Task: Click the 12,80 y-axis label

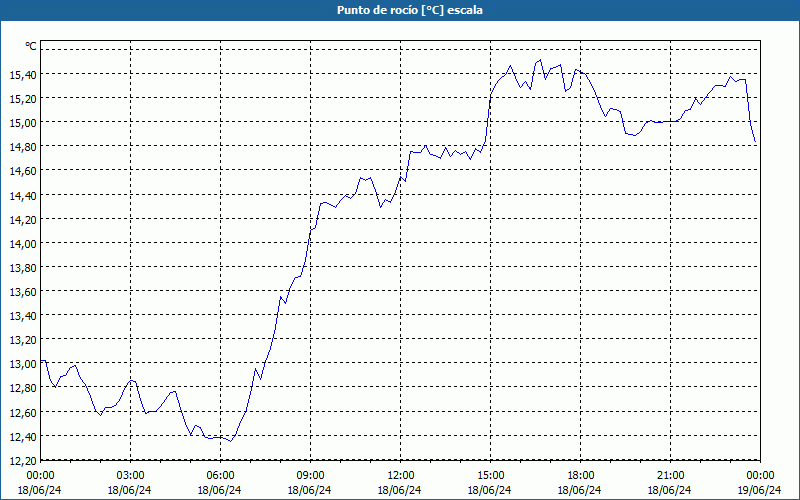Action: pyautogui.click(x=23, y=388)
